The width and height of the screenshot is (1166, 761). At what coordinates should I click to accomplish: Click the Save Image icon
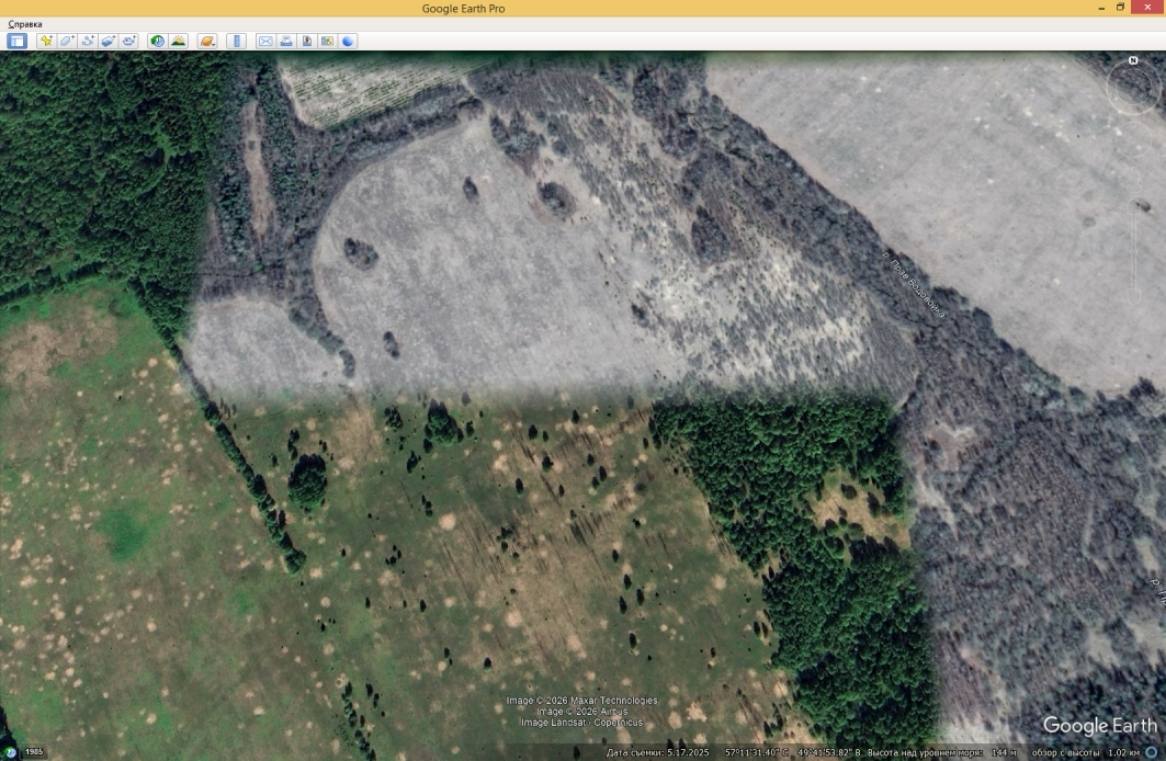(x=306, y=41)
